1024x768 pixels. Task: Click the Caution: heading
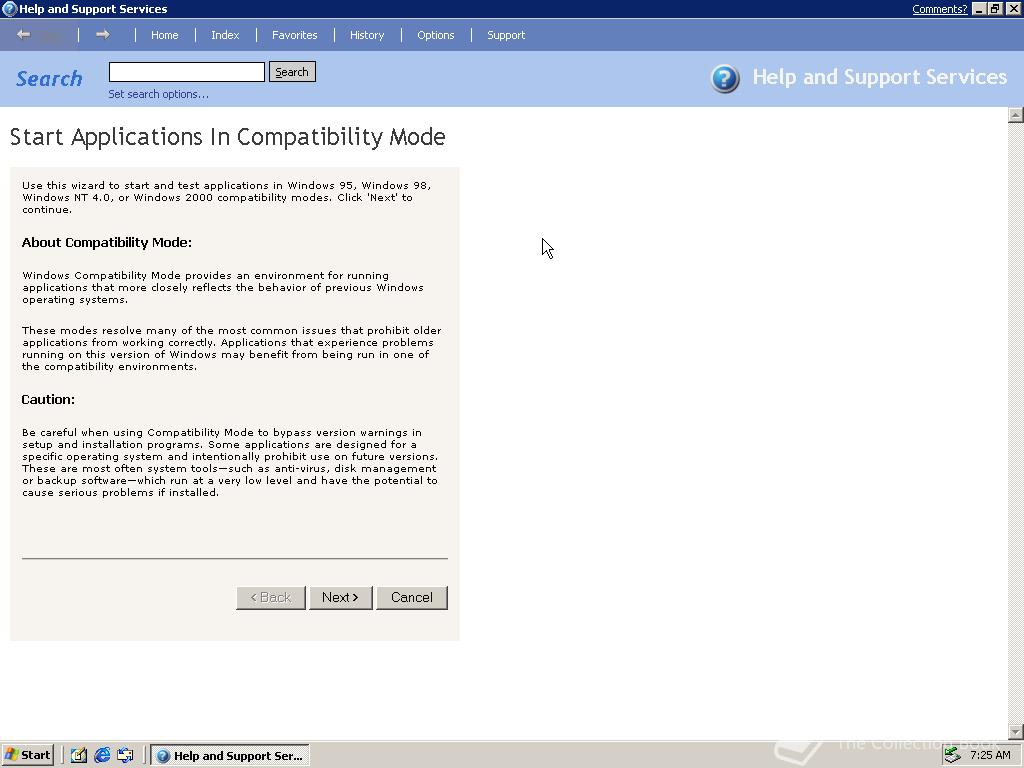[x=48, y=399]
